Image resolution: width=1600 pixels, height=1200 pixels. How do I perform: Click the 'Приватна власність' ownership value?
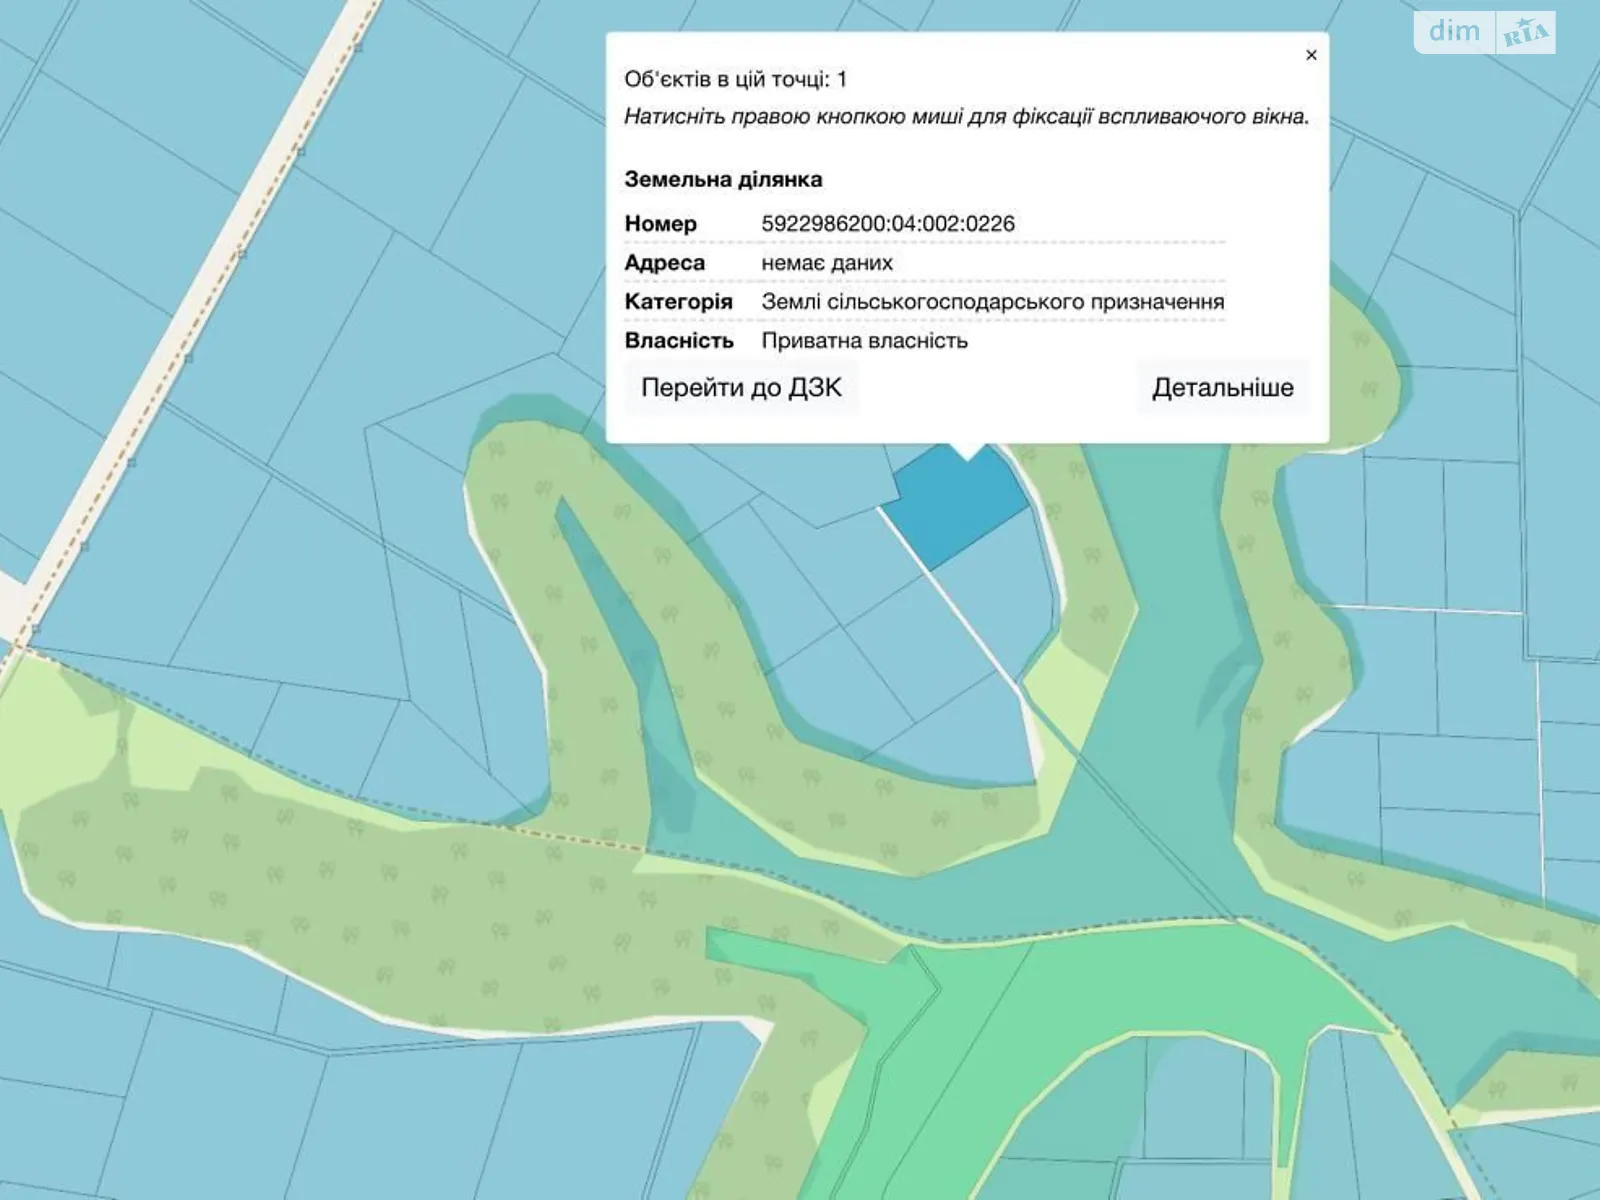click(864, 341)
